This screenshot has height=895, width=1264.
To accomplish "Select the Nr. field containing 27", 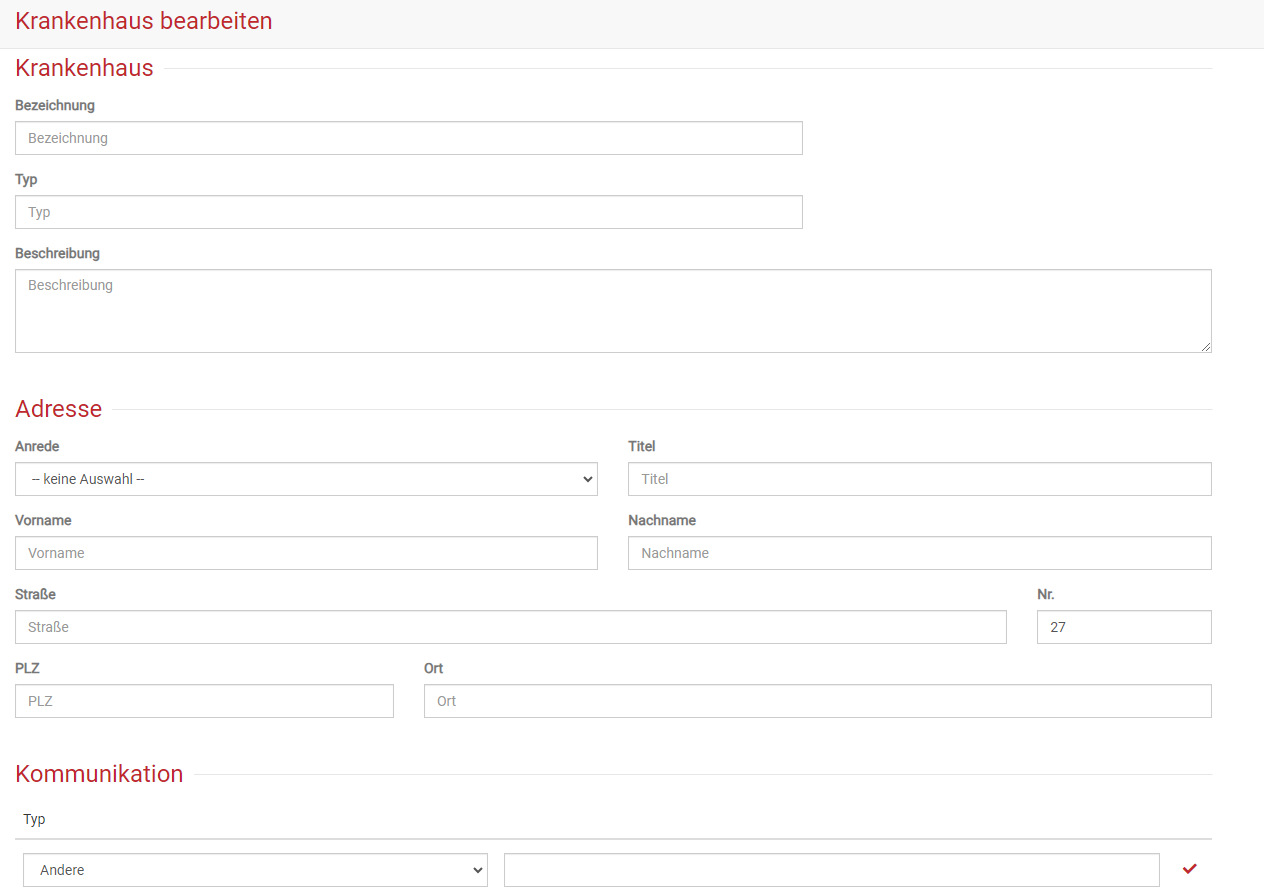I will pos(1123,627).
